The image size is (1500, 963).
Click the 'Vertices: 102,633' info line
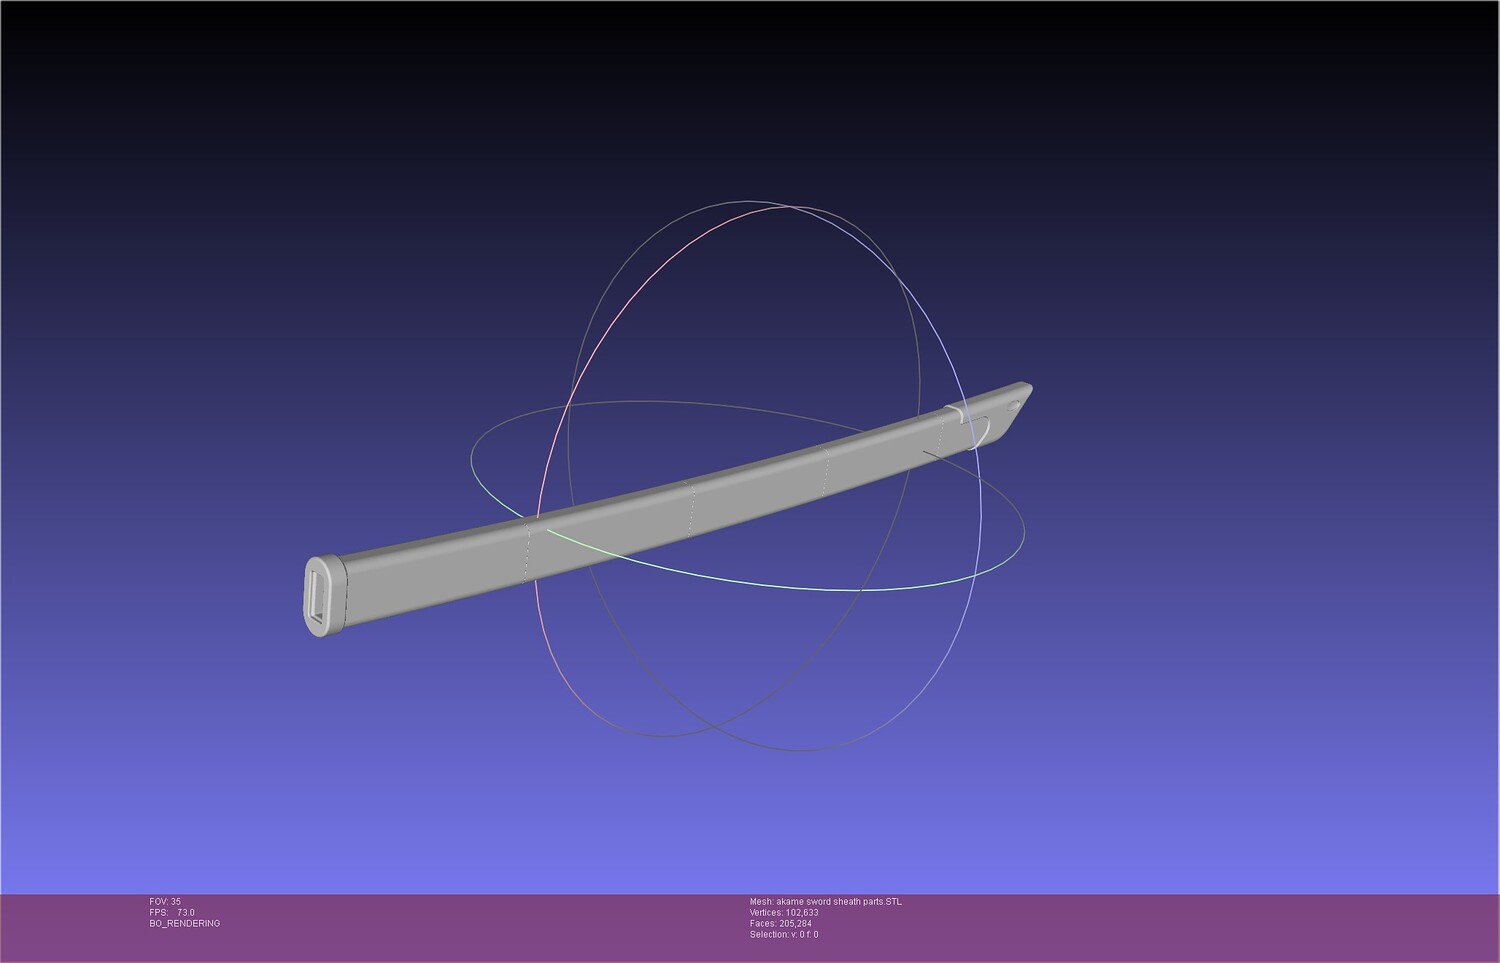pos(784,912)
